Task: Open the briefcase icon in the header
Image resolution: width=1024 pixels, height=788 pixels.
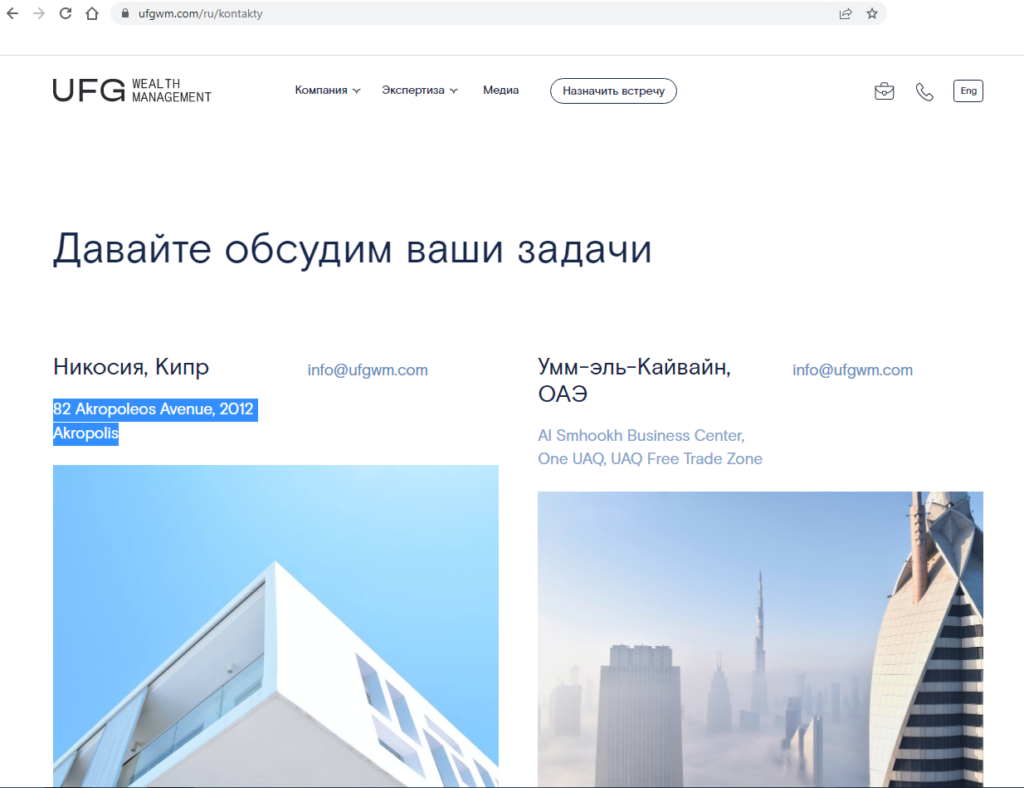Action: (x=884, y=90)
